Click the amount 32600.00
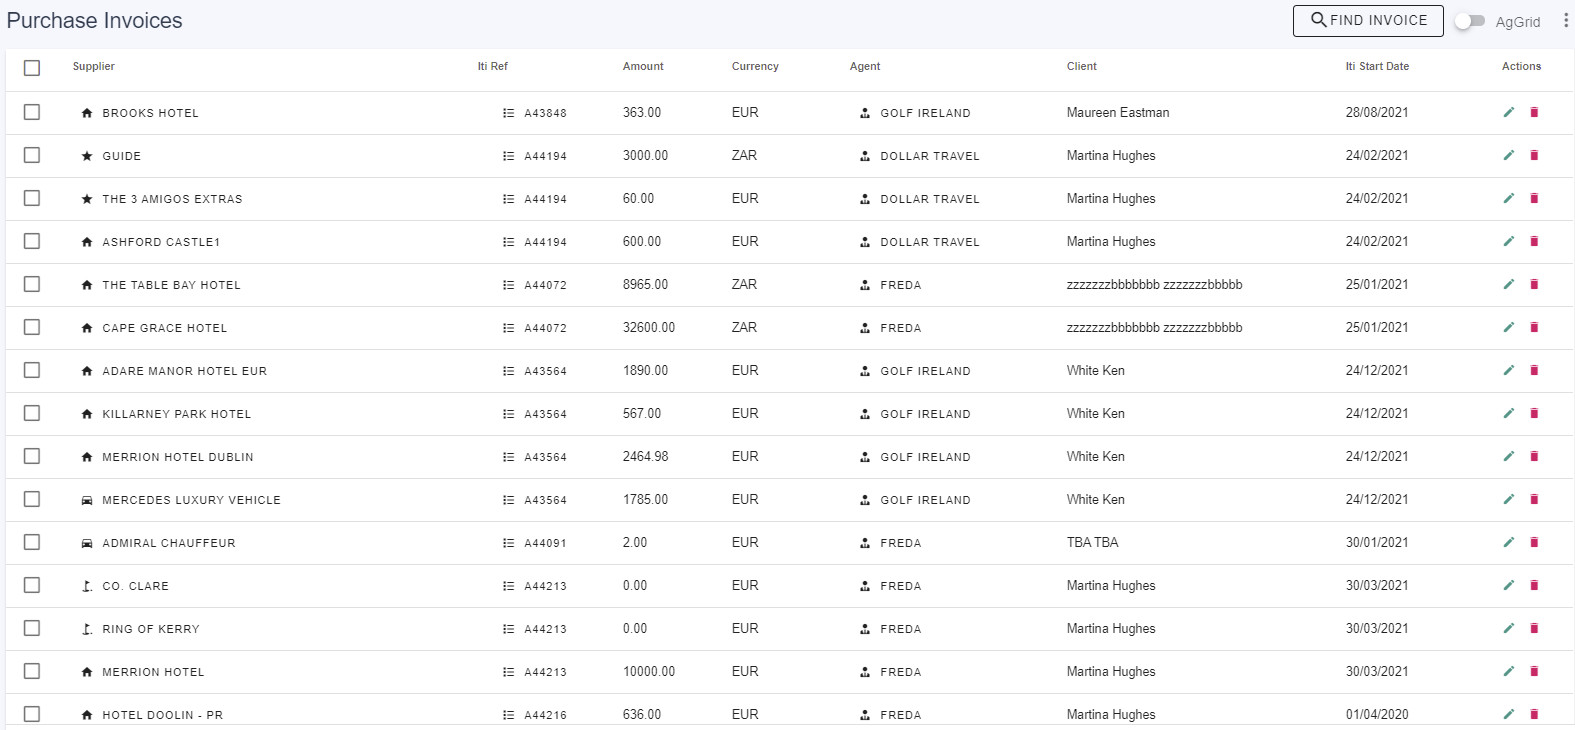 tap(649, 327)
